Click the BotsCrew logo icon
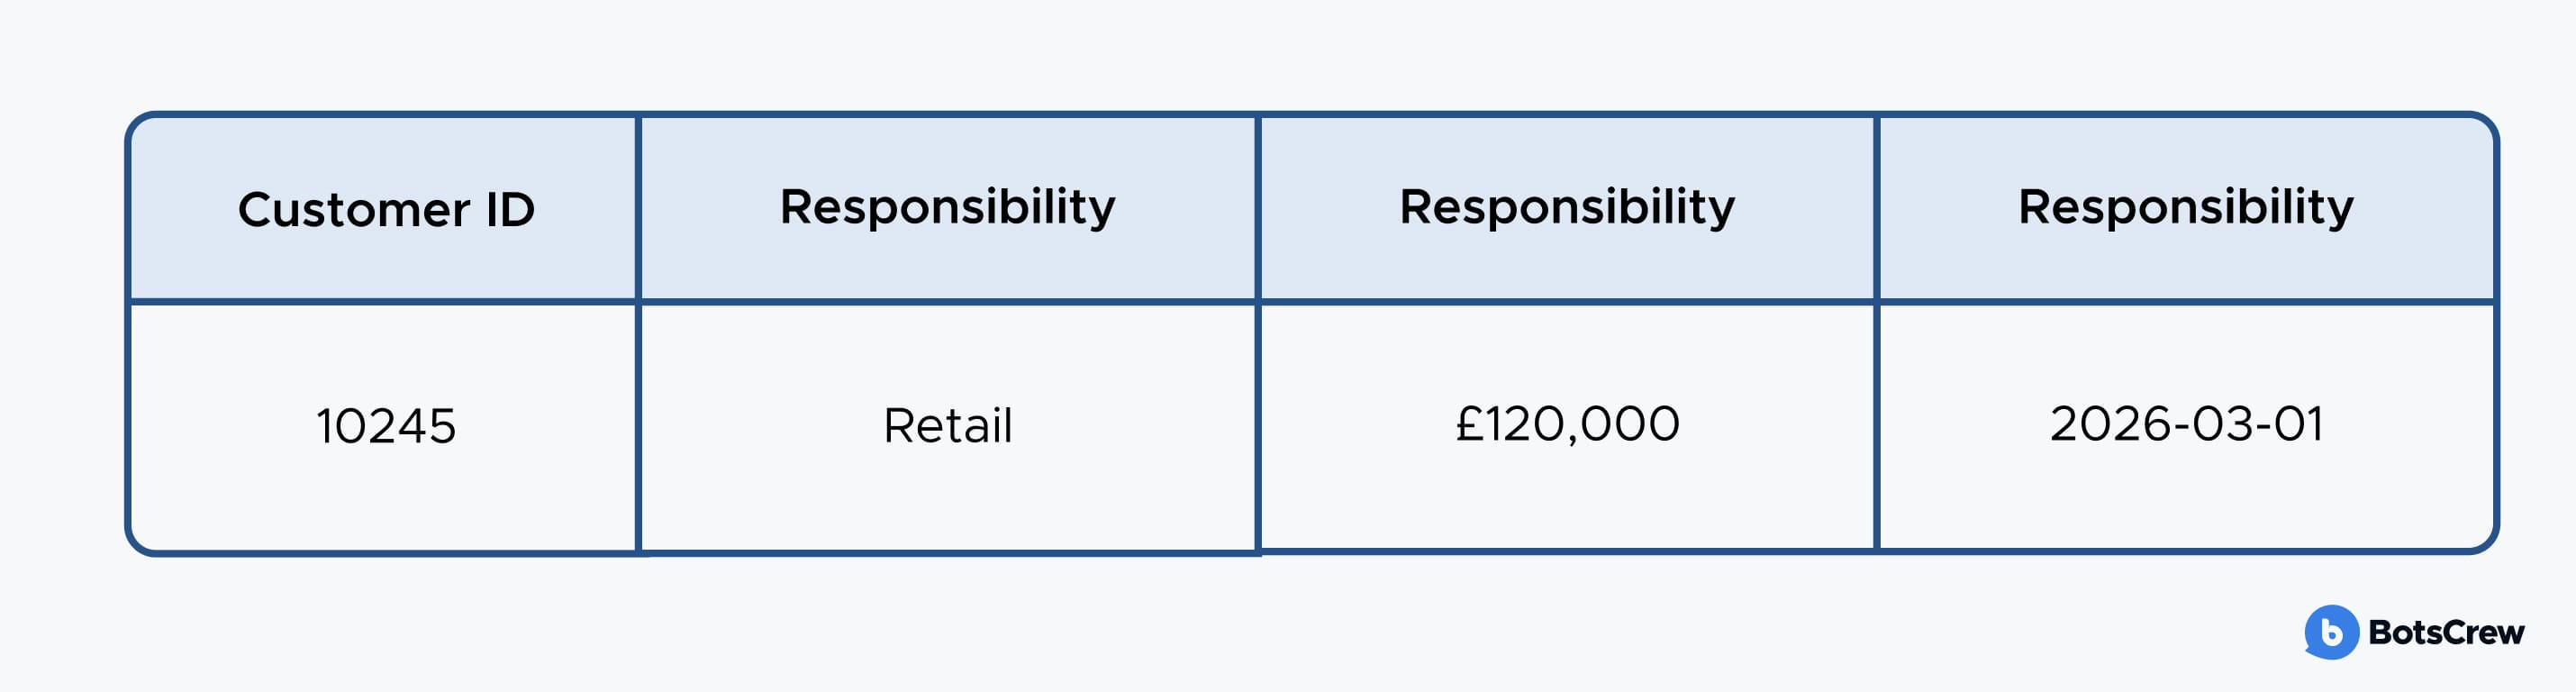Image resolution: width=2576 pixels, height=692 pixels. point(2331,632)
